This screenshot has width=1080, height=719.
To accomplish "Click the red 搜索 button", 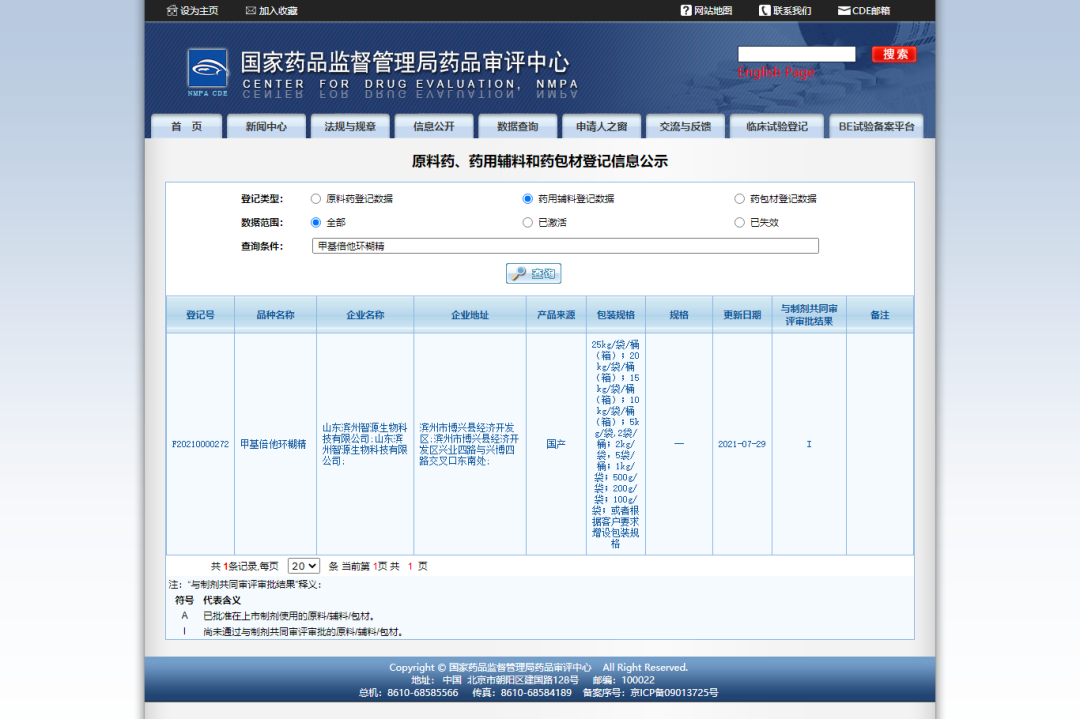I will click(894, 55).
